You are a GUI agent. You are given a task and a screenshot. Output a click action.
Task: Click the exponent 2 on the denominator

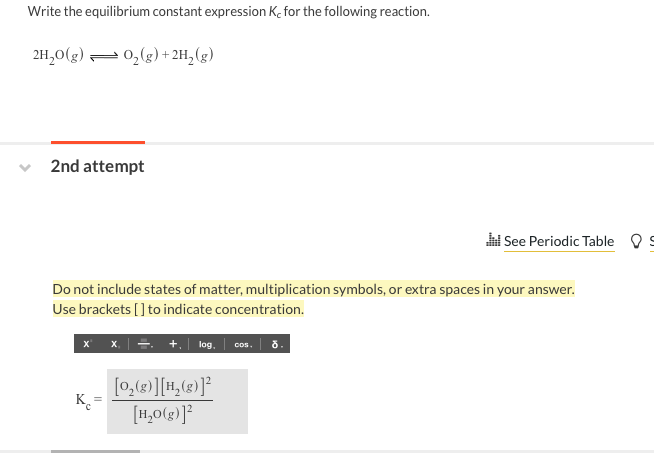pos(190,408)
